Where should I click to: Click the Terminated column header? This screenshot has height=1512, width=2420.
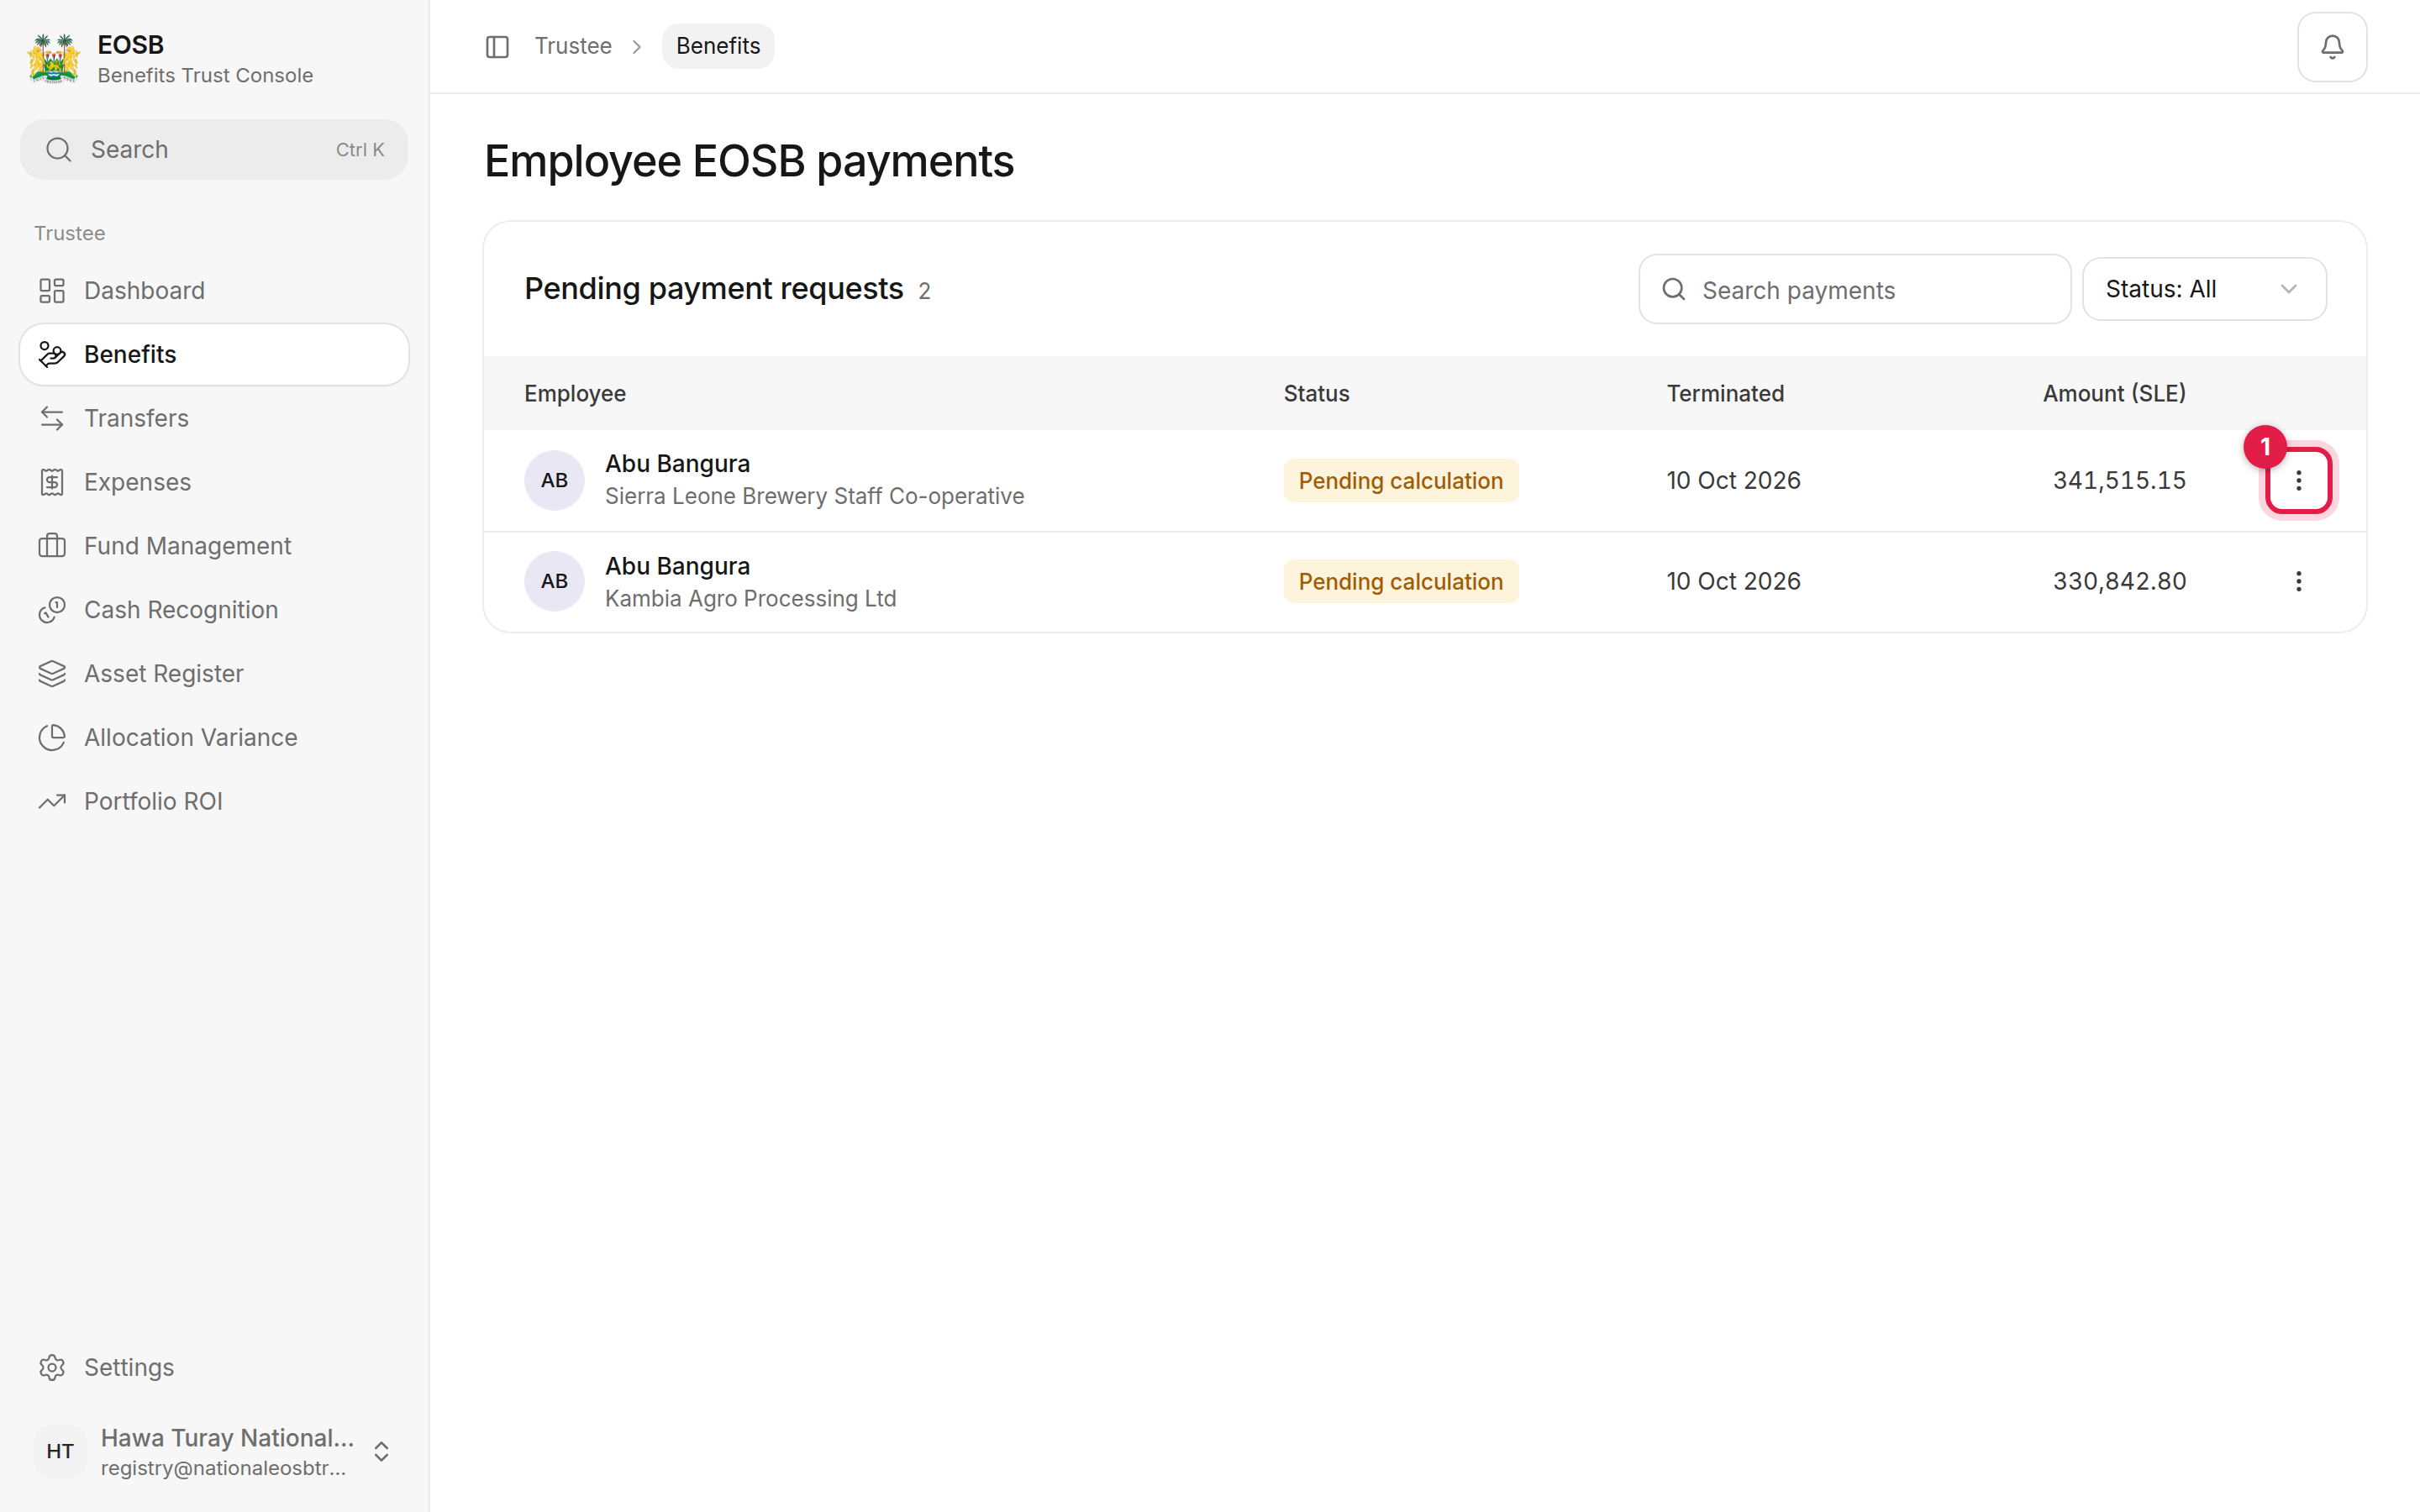coord(1725,394)
